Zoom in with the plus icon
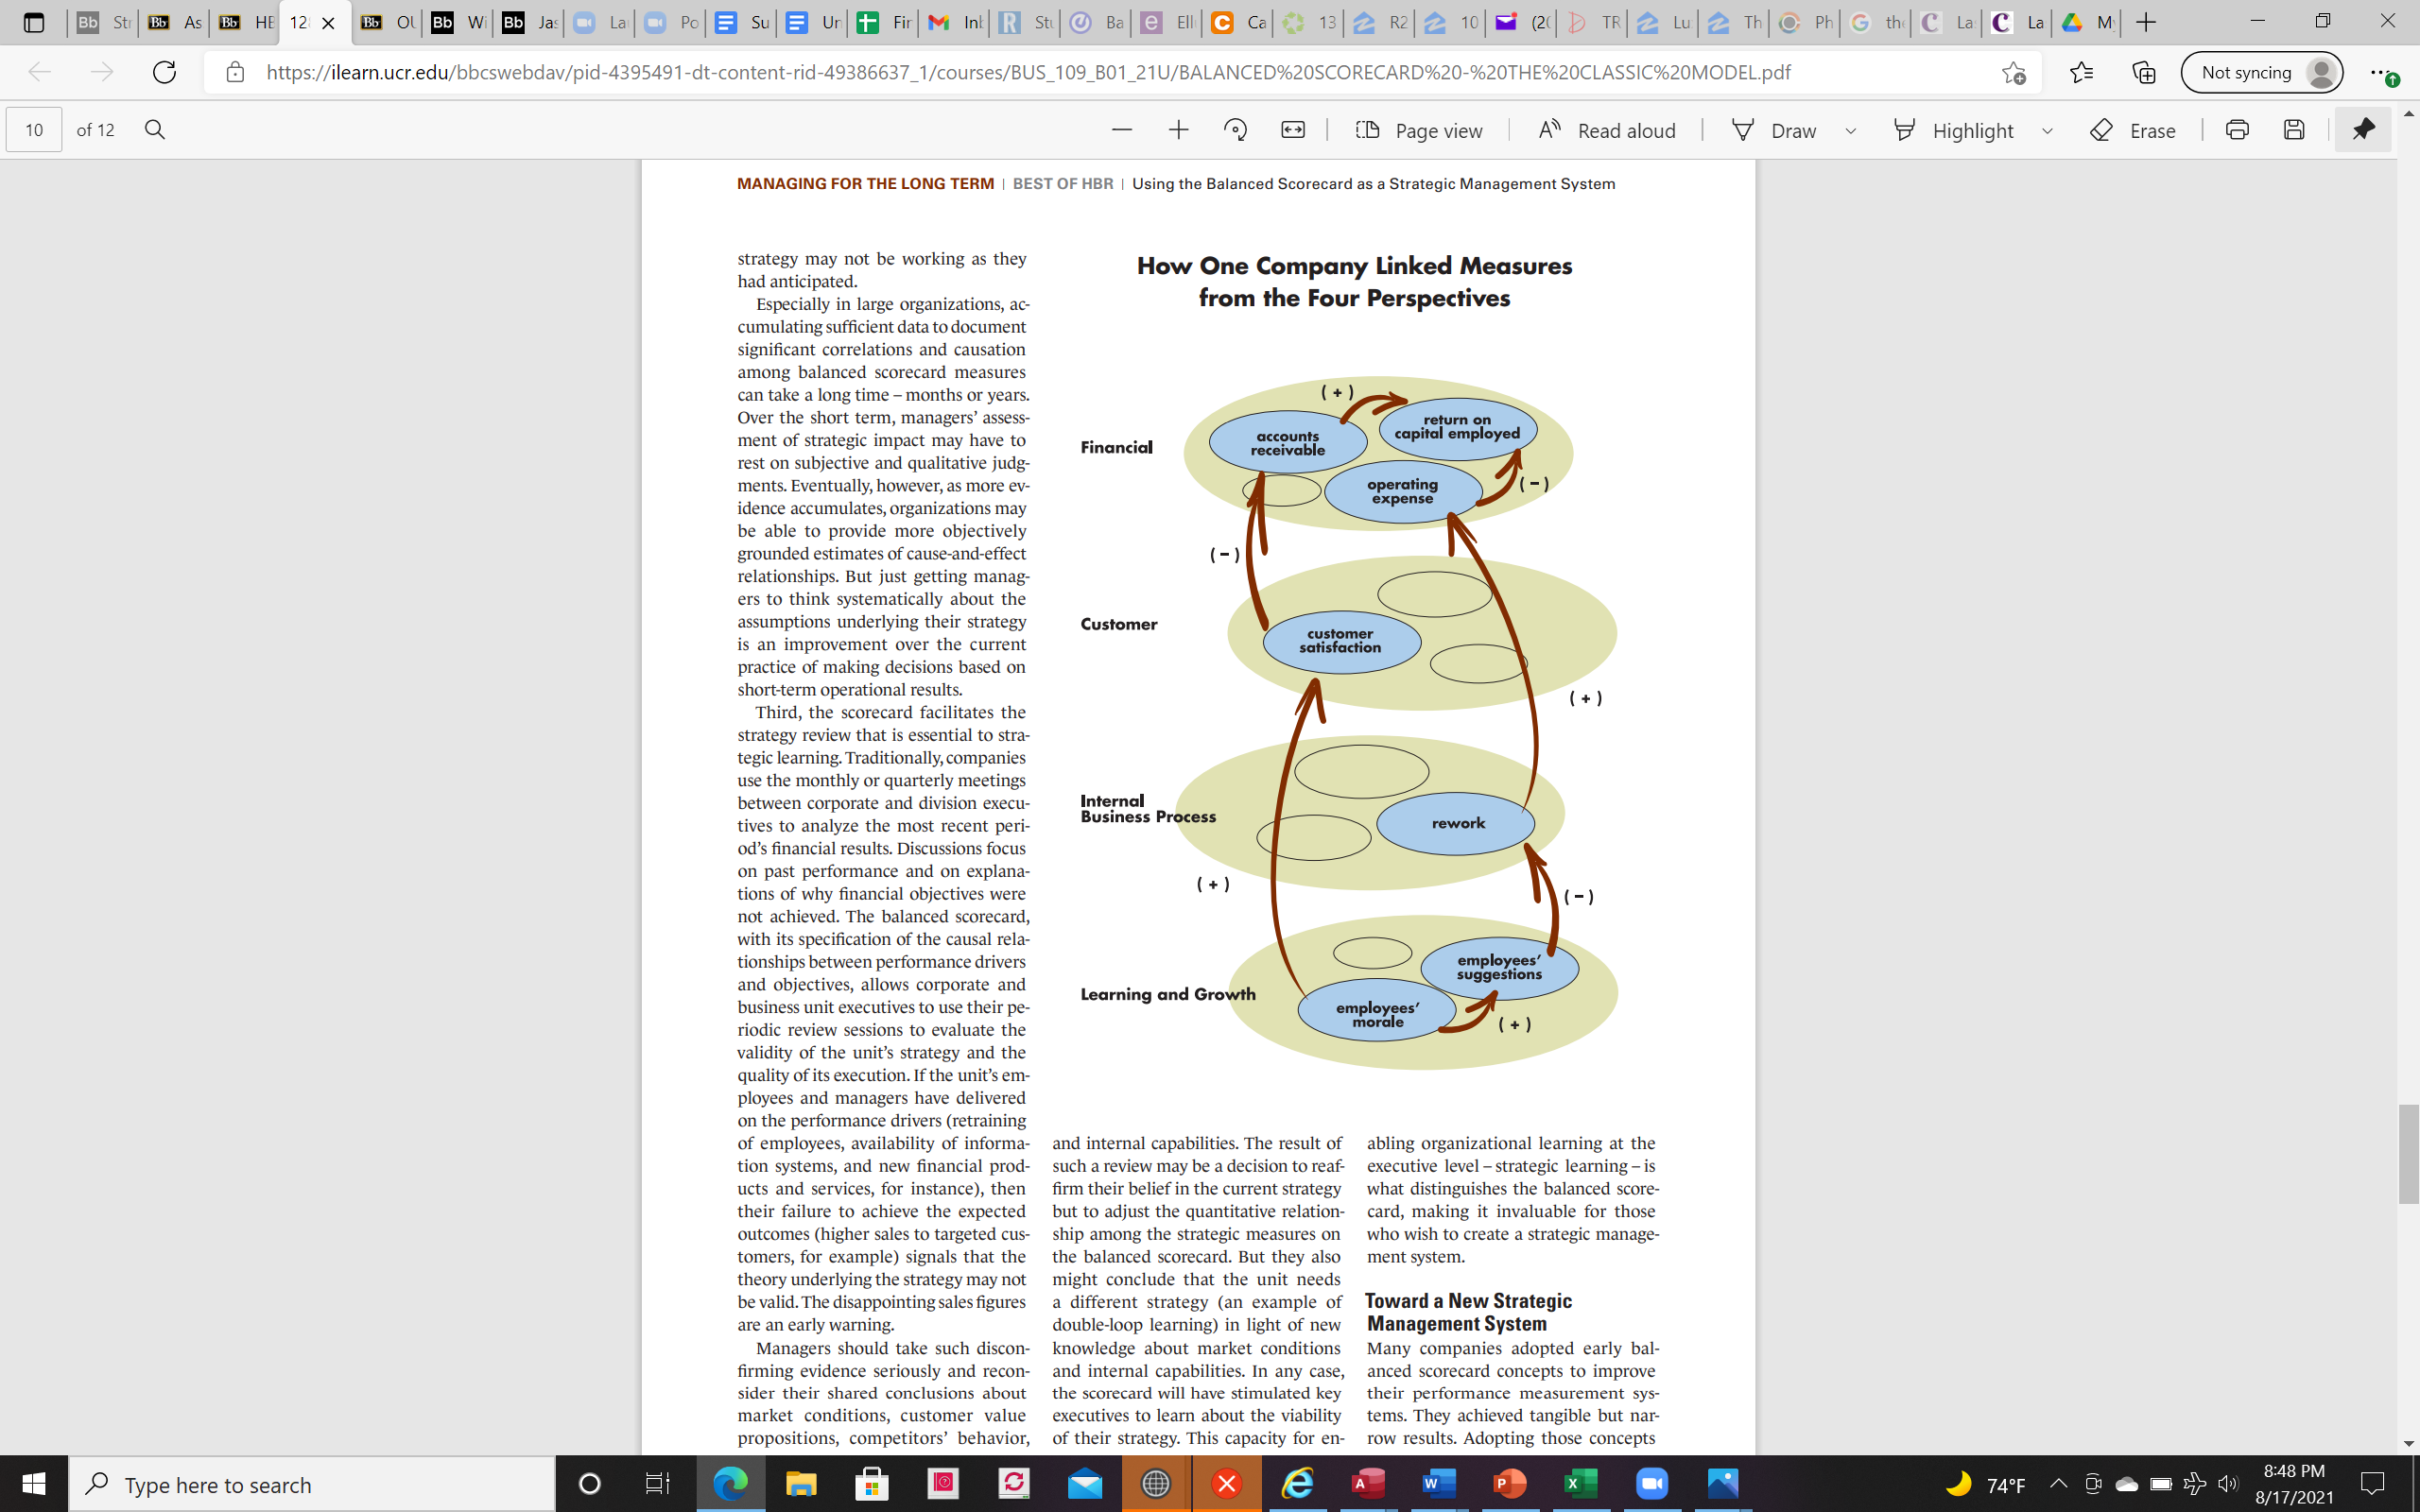Image resolution: width=2420 pixels, height=1512 pixels. point(1178,130)
